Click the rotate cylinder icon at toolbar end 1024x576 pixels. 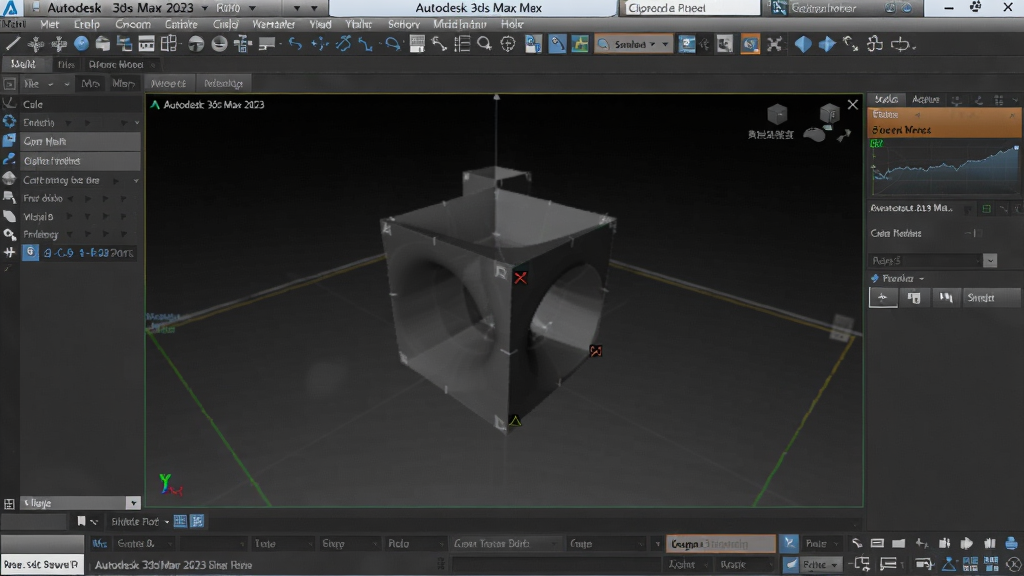tap(901, 44)
